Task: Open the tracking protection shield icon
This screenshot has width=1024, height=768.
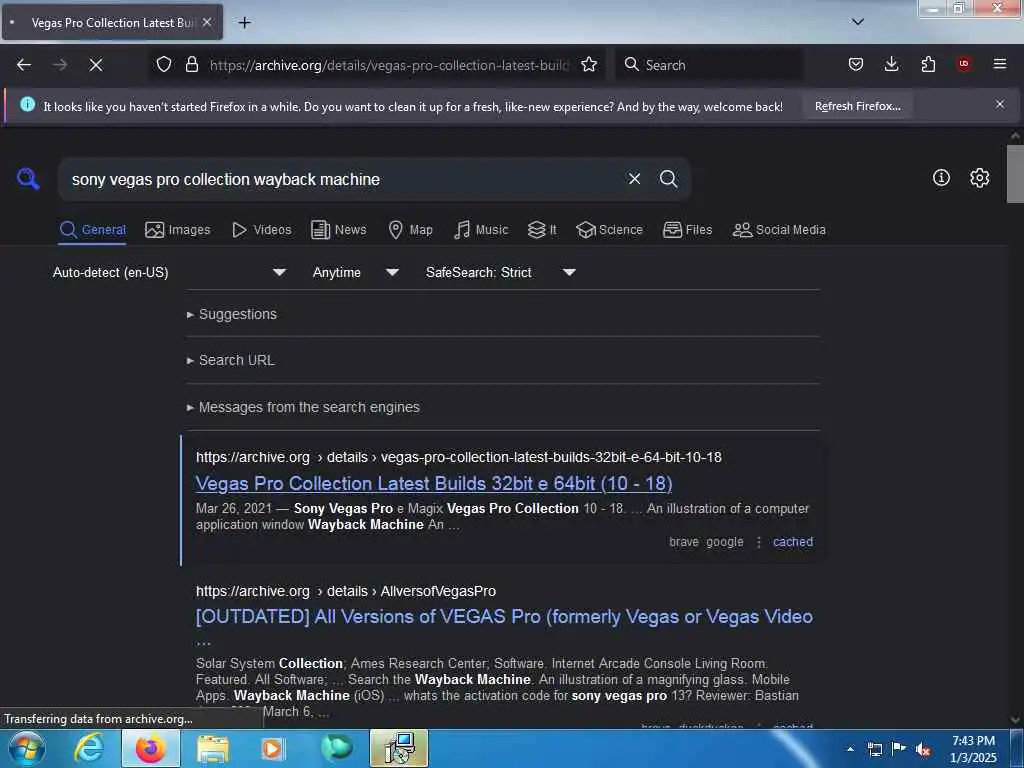Action: click(164, 65)
